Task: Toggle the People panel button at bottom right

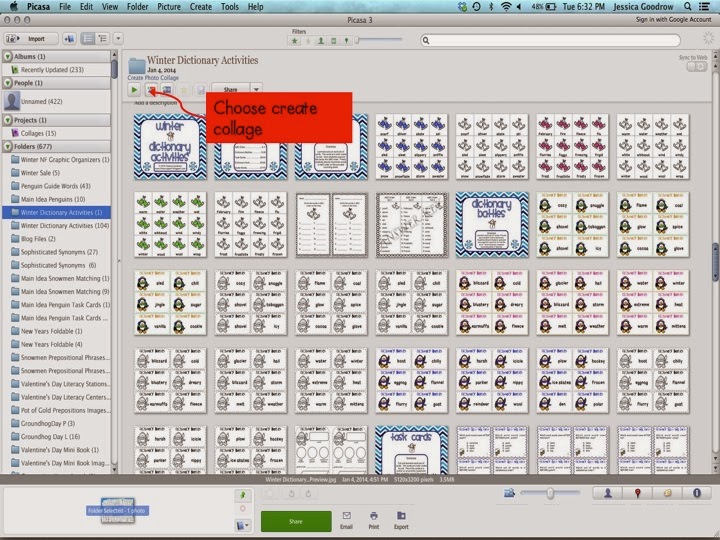Action: [608, 493]
